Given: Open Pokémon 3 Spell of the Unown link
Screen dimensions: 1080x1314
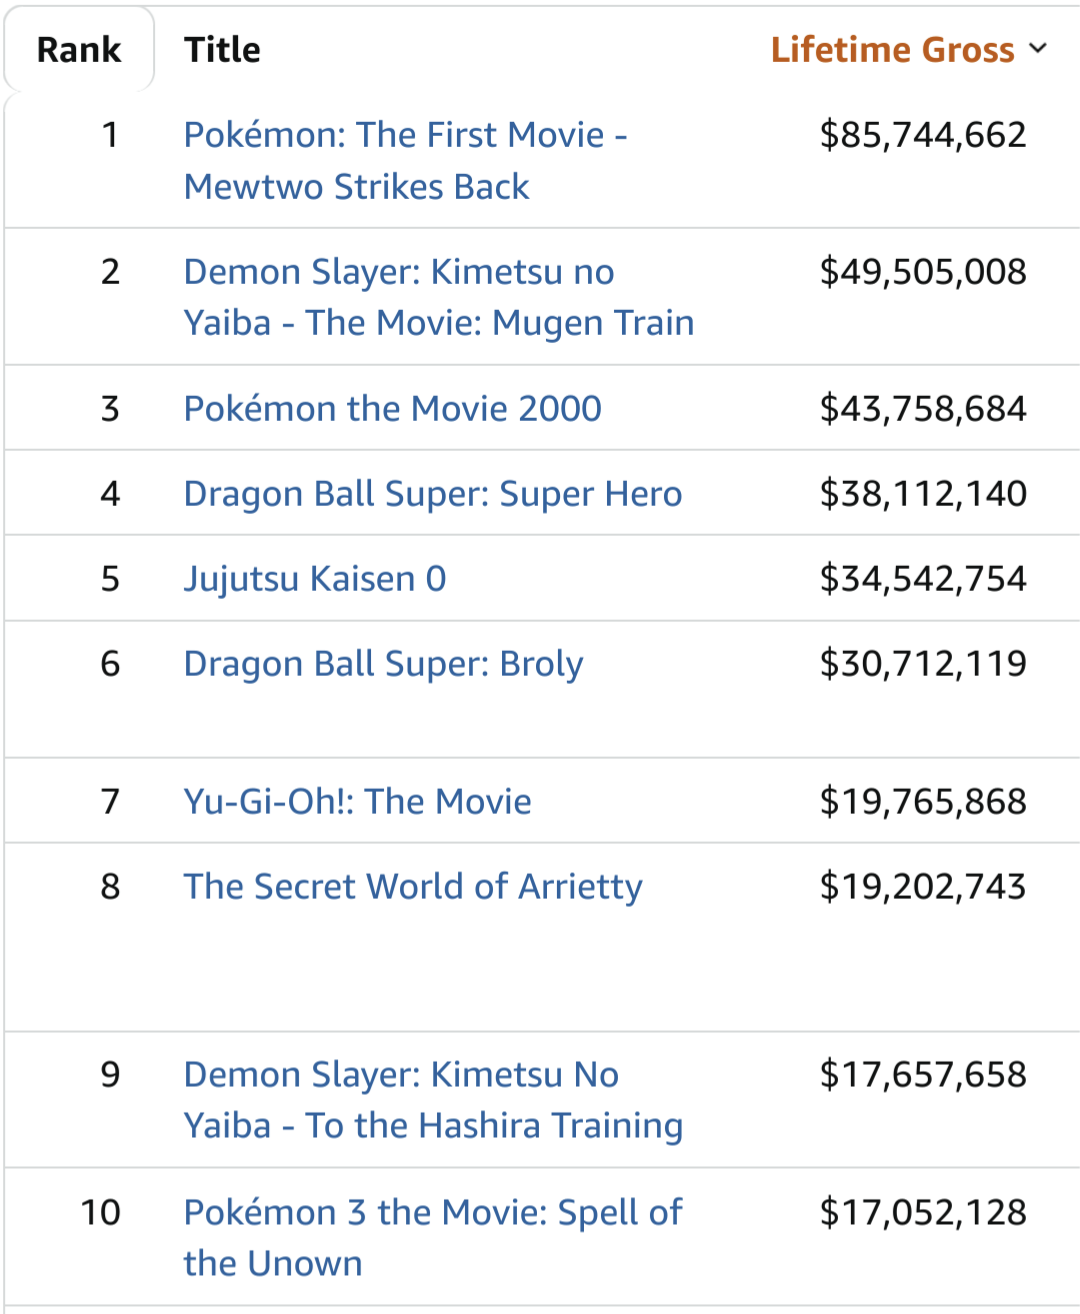Looking at the screenshot, I should point(433,1237).
